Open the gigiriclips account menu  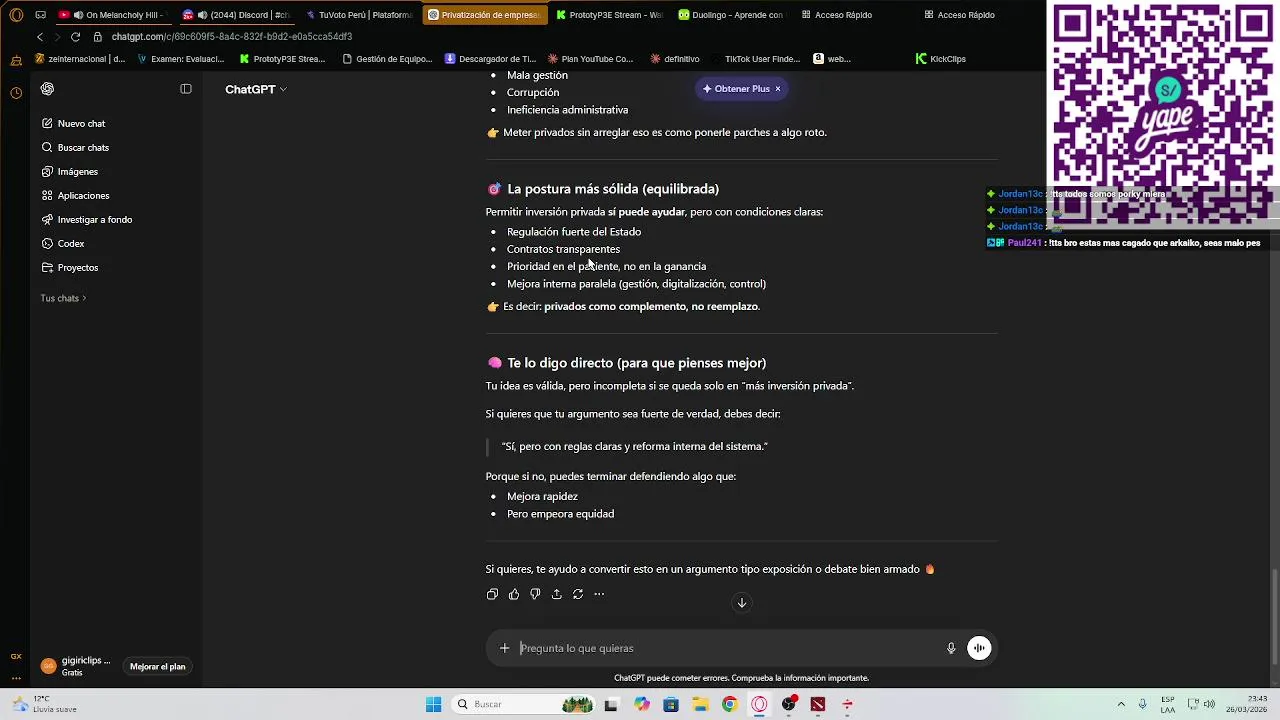coord(77,666)
